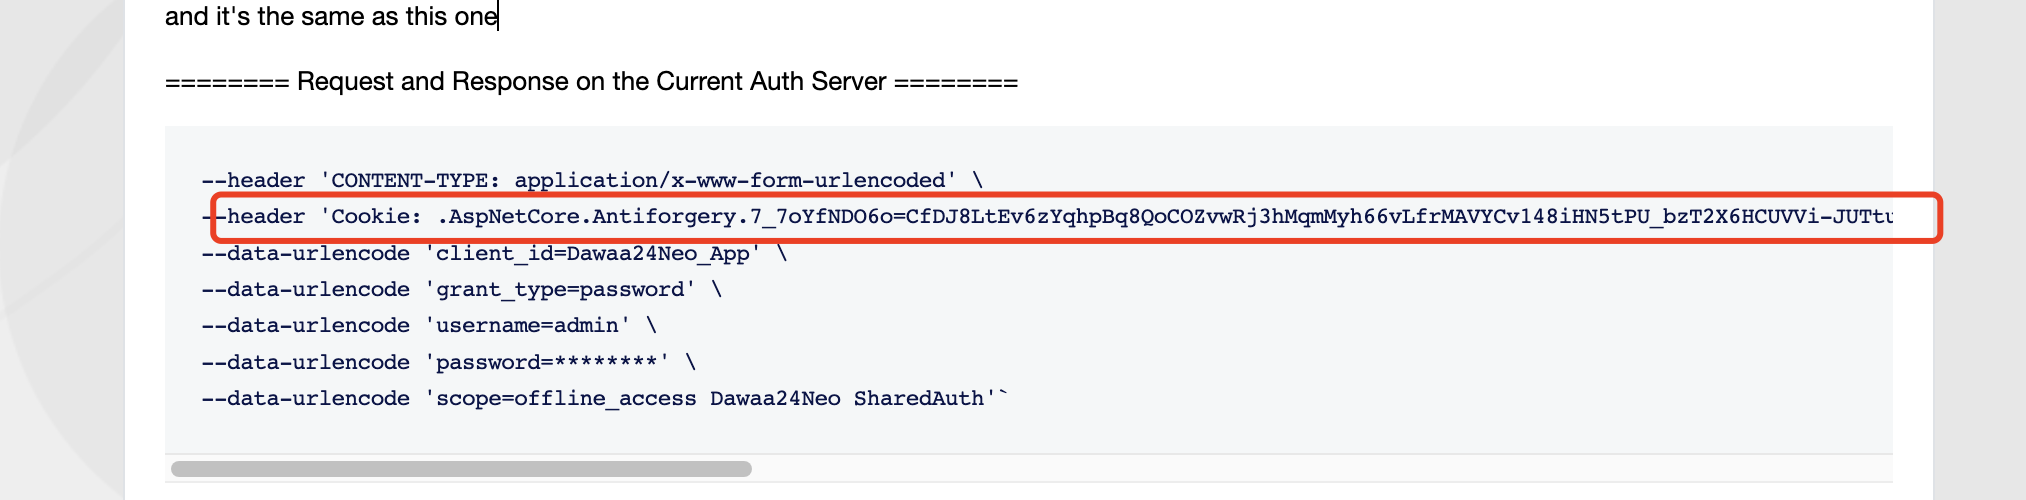The width and height of the screenshot is (2026, 500).
Task: Click "client_id=Dawaa24Neo_App" parameter
Action: coord(592,254)
